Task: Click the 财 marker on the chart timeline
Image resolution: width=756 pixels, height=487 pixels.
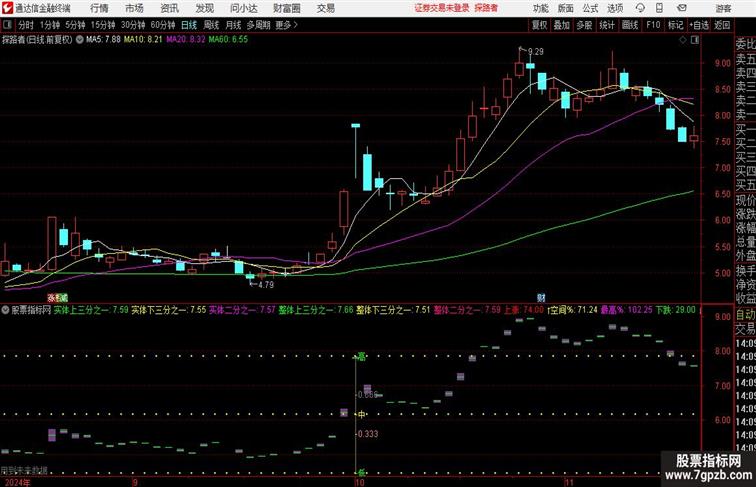Action: pyautogui.click(x=541, y=298)
